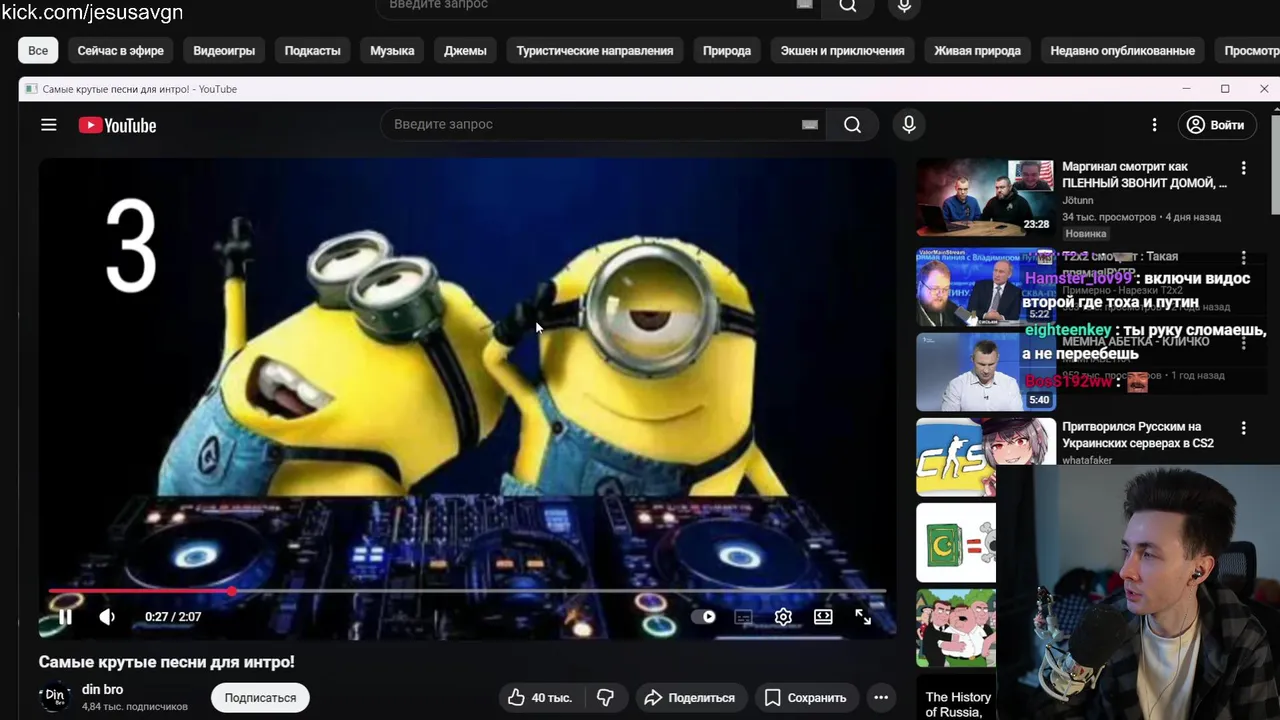Click the background window search magnifier icon
This screenshot has width=1280, height=720.
point(848,5)
